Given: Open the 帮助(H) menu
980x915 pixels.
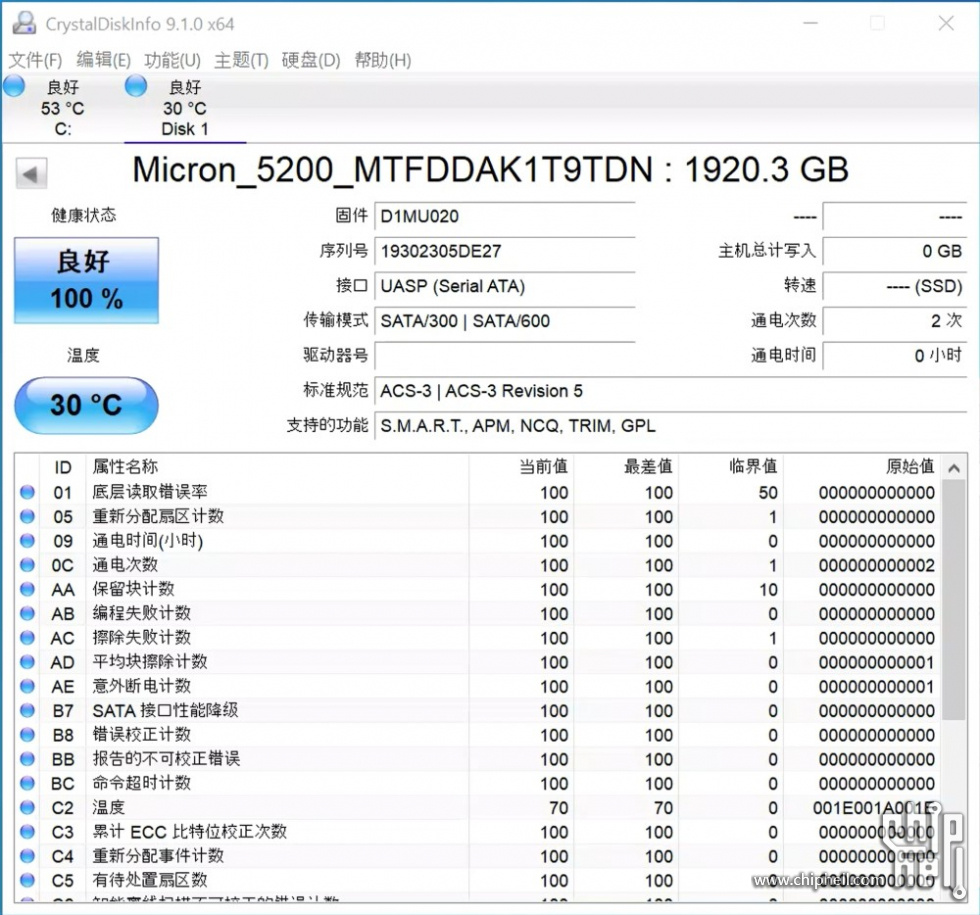Looking at the screenshot, I should (x=382, y=60).
